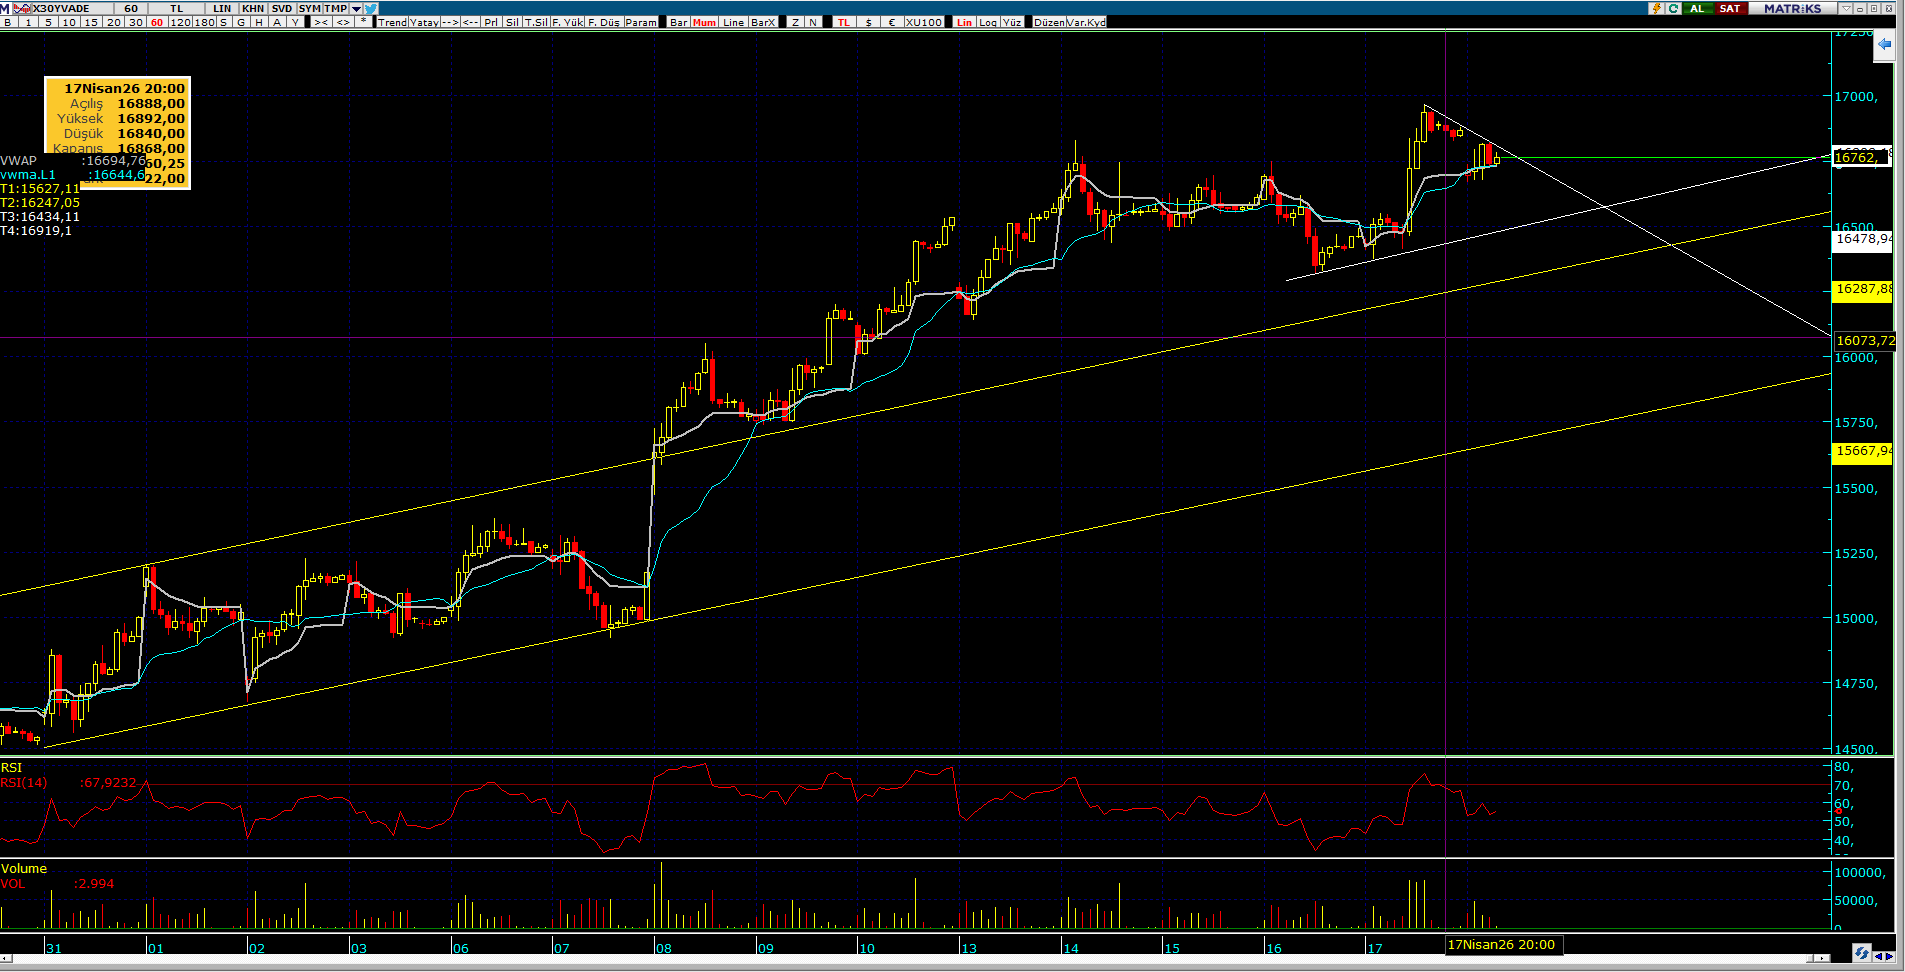Open the dropdown arrow next to TMP
Image resolution: width=1905 pixels, height=972 pixels.
[356, 8]
